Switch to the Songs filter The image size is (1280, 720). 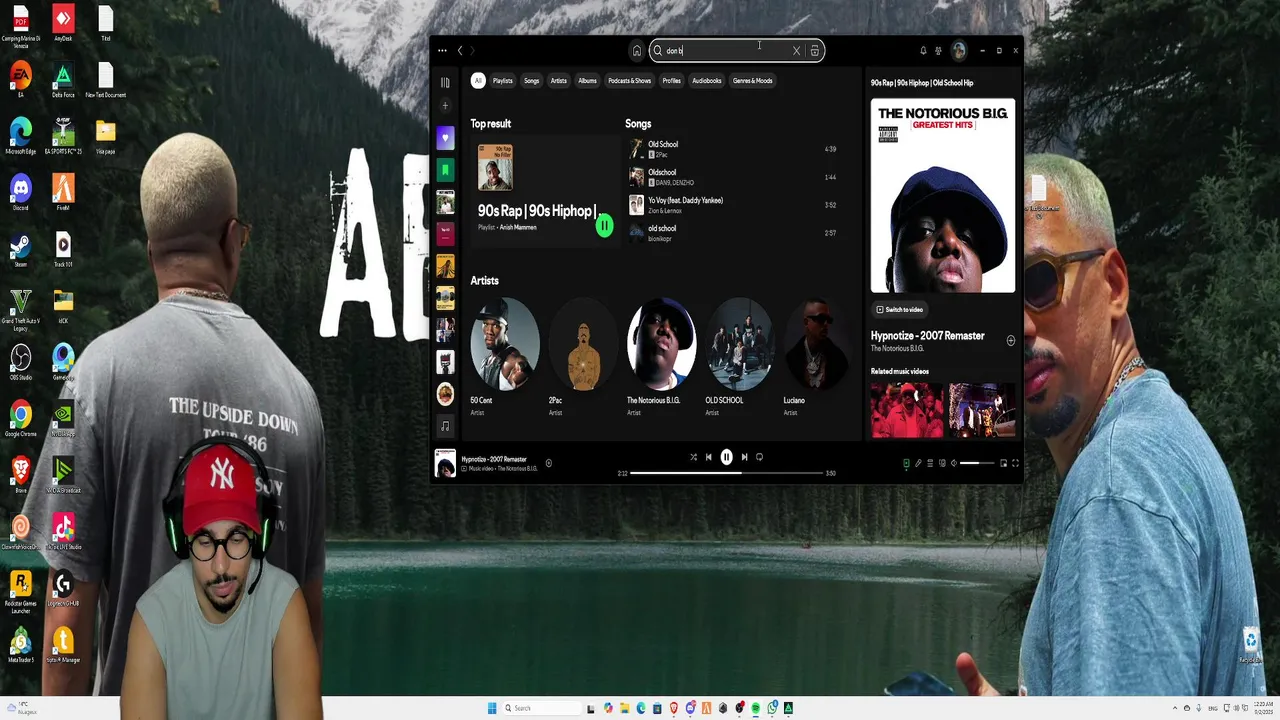(x=531, y=81)
